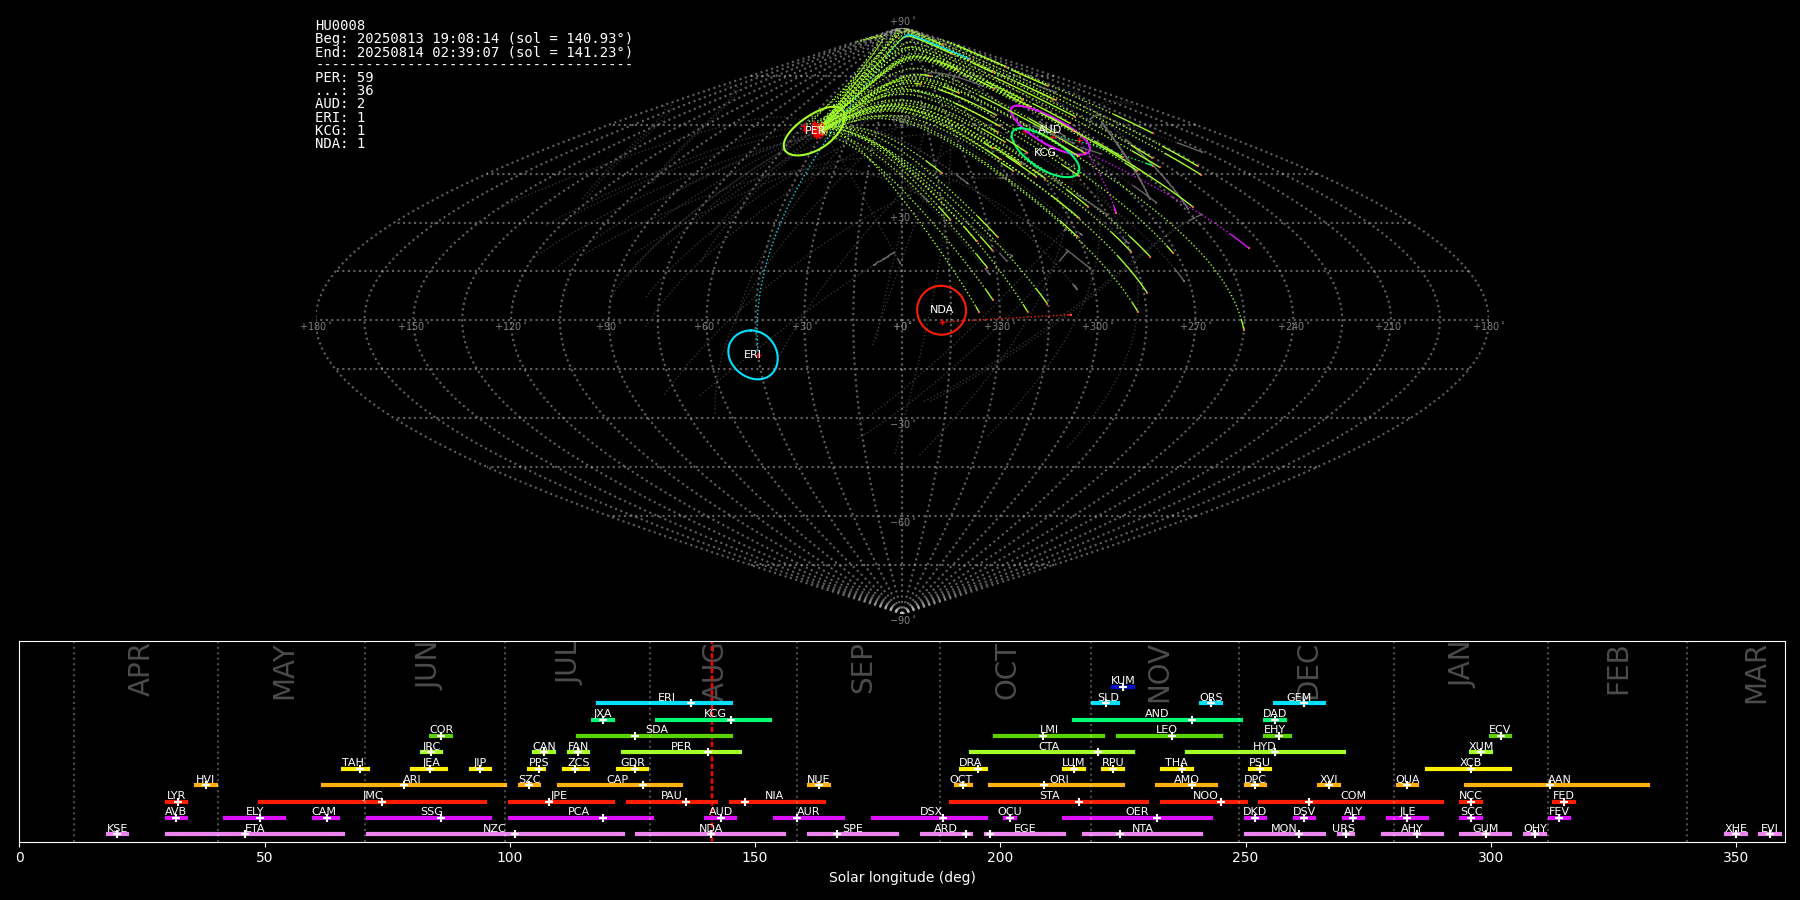Viewport: 1800px width, 900px height.
Task: Click the cyan ERI radiant circle
Action: pos(753,355)
